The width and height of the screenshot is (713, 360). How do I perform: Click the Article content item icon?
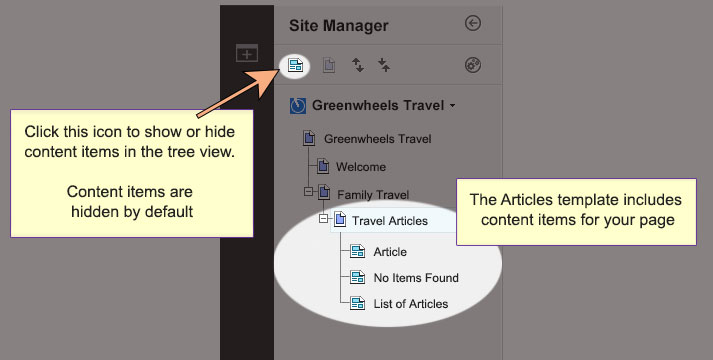click(357, 251)
